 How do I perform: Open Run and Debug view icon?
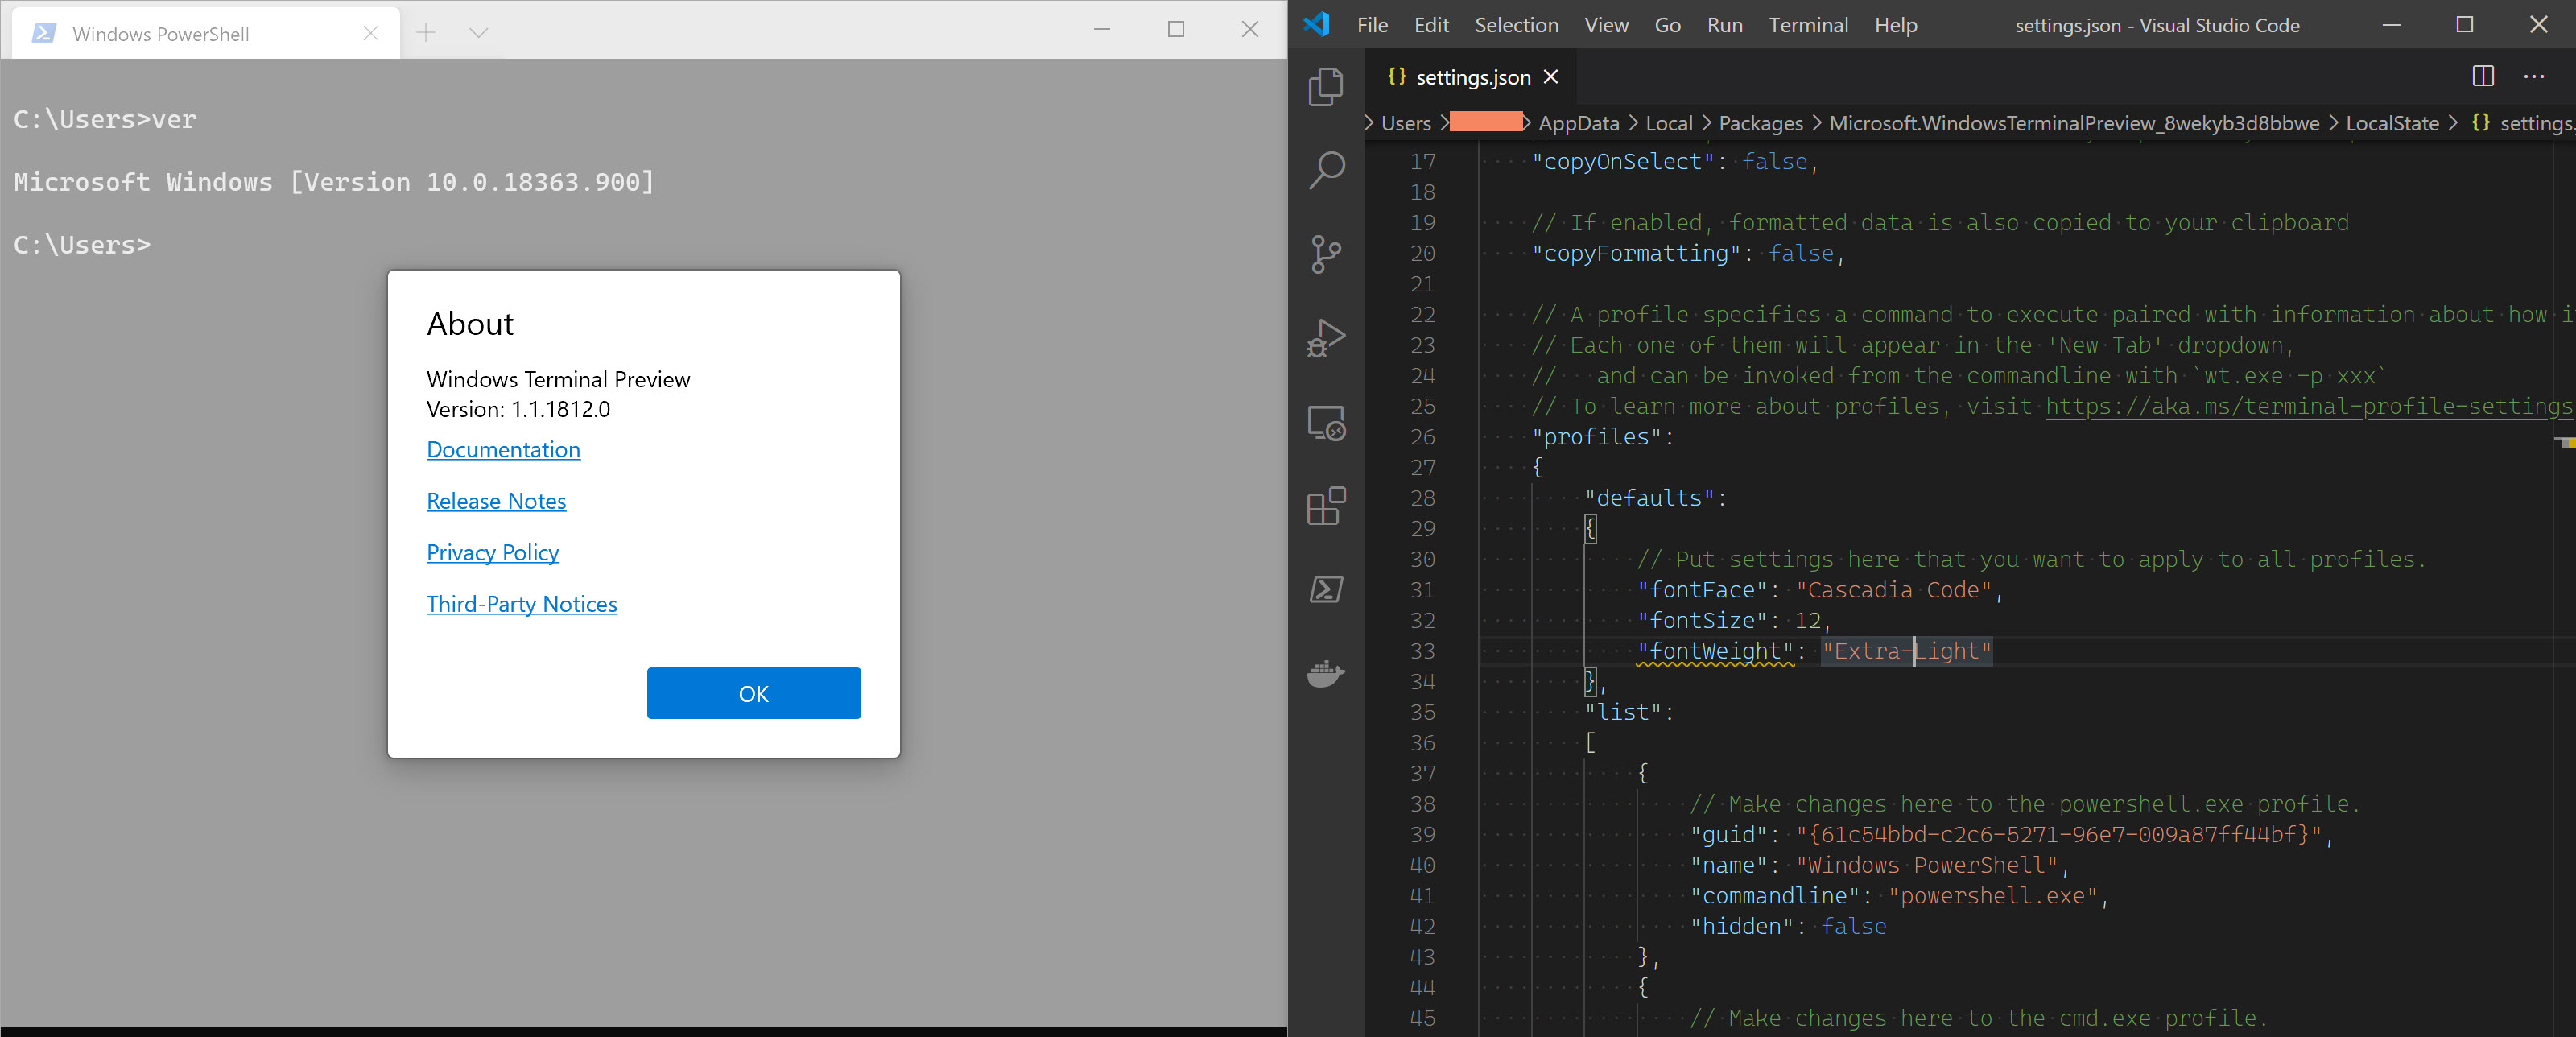[x=1326, y=338]
